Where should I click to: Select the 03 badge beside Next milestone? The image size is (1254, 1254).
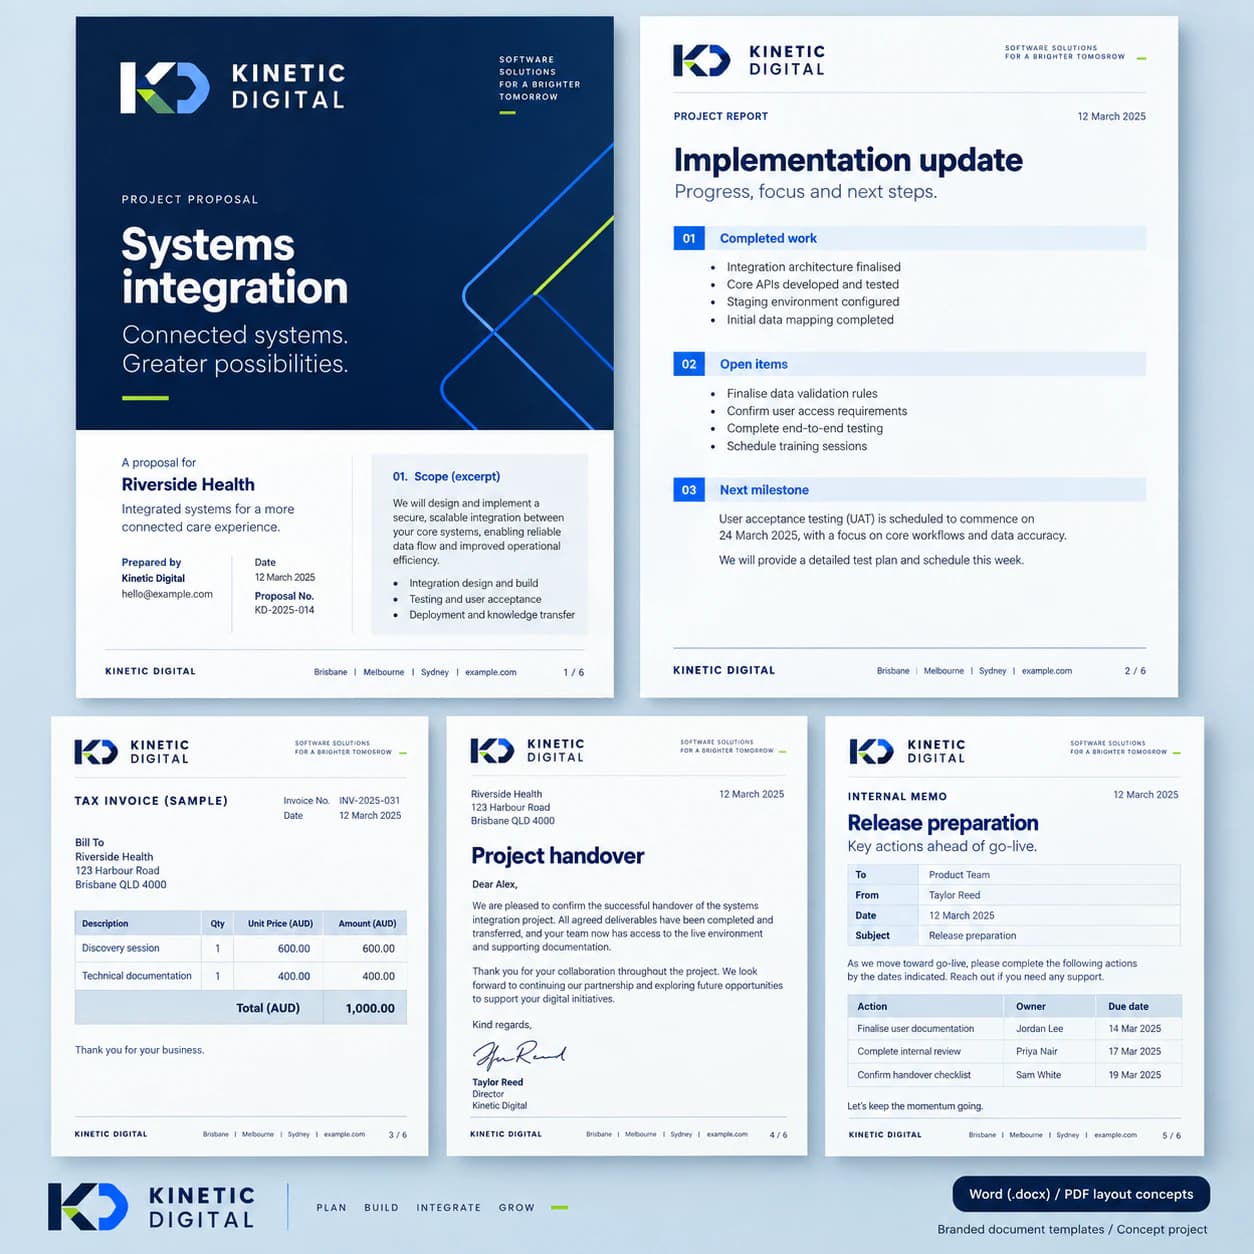689,490
